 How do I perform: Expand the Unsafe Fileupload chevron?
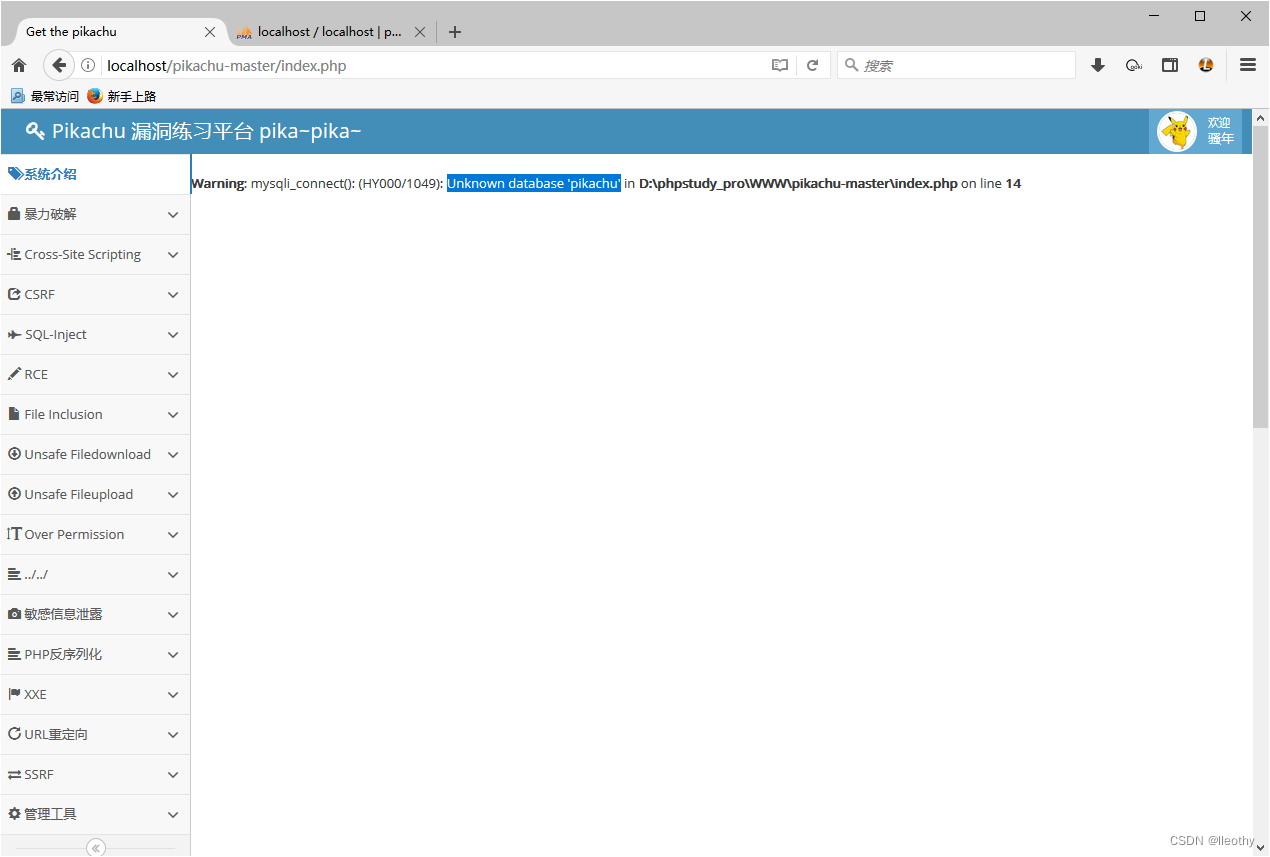click(173, 495)
